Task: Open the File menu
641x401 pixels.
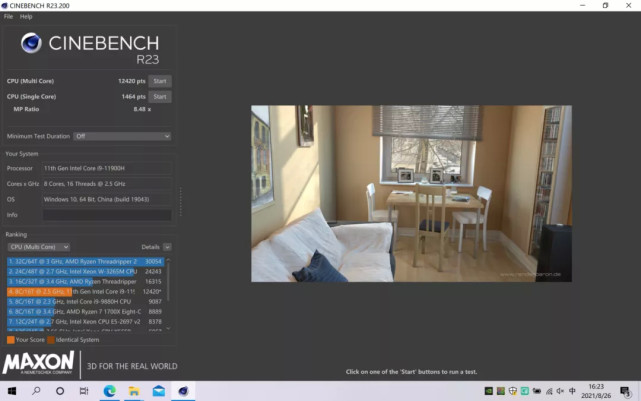Action: pos(8,16)
